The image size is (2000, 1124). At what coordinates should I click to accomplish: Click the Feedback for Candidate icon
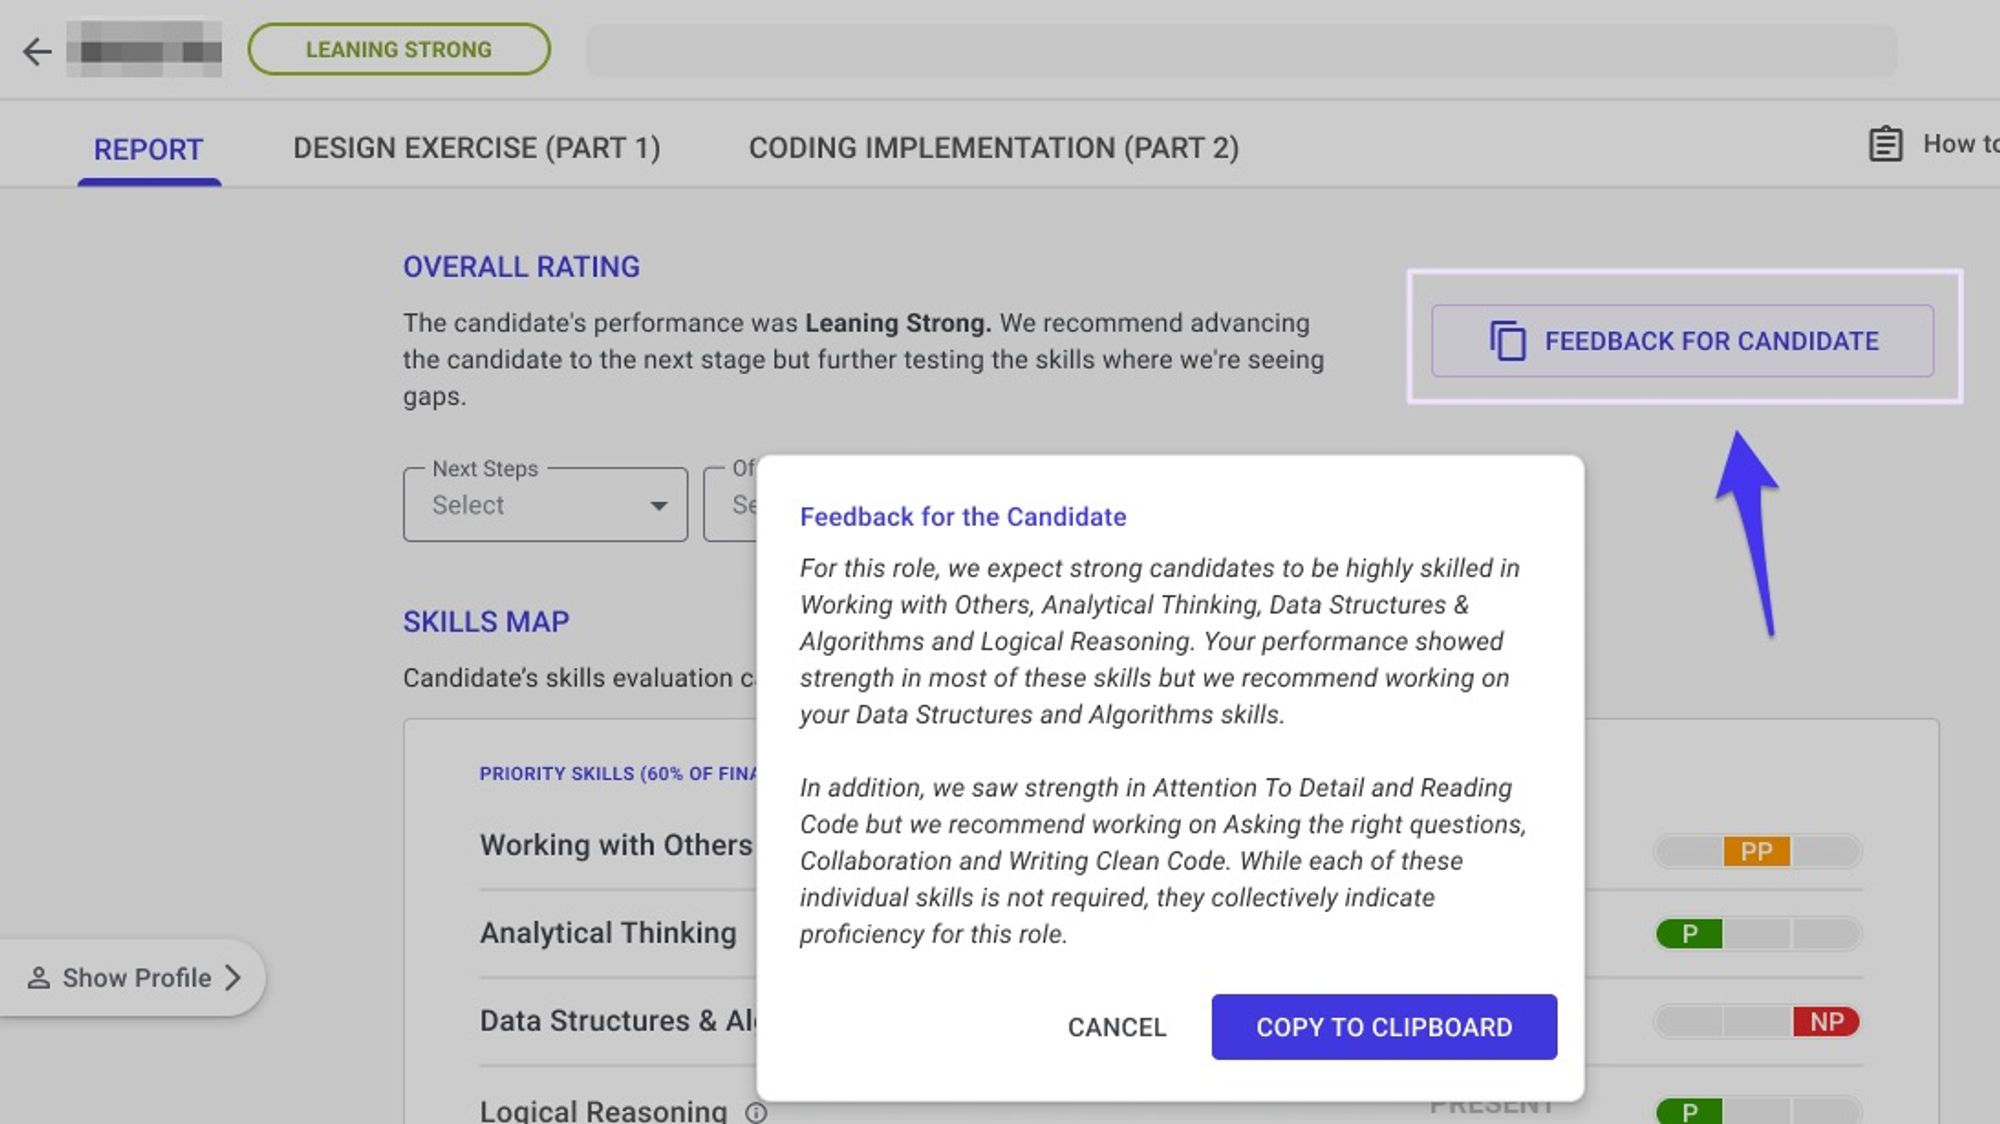pyautogui.click(x=1507, y=339)
